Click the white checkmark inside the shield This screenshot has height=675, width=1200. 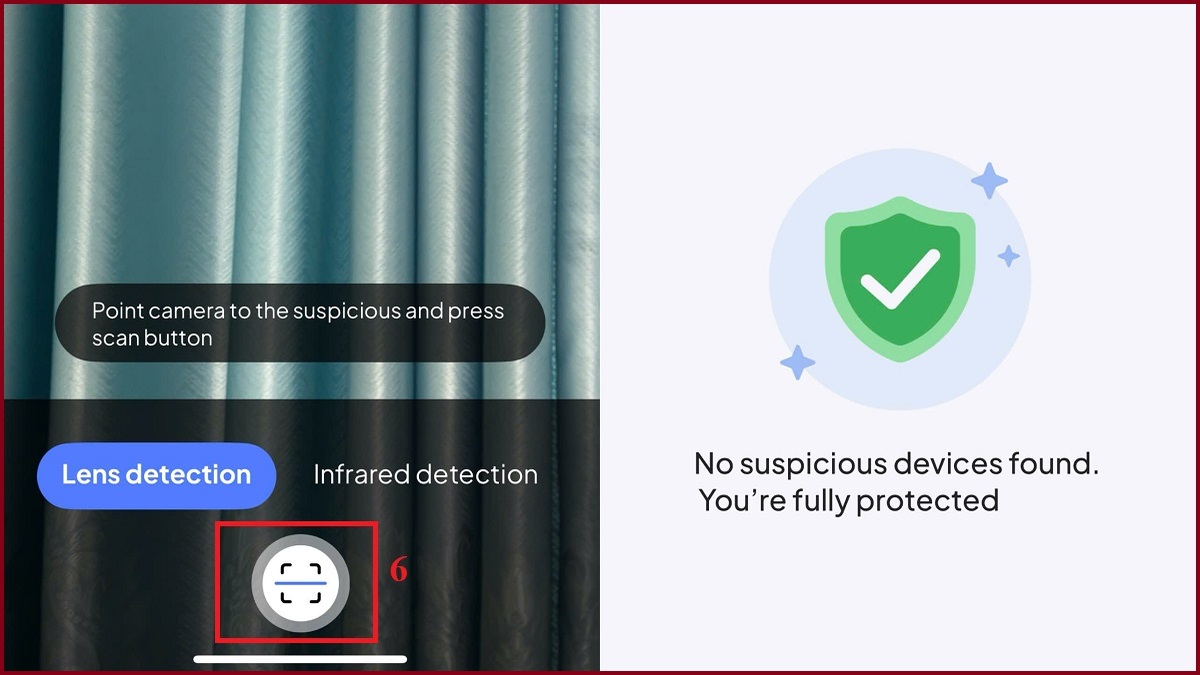pyautogui.click(x=901, y=279)
